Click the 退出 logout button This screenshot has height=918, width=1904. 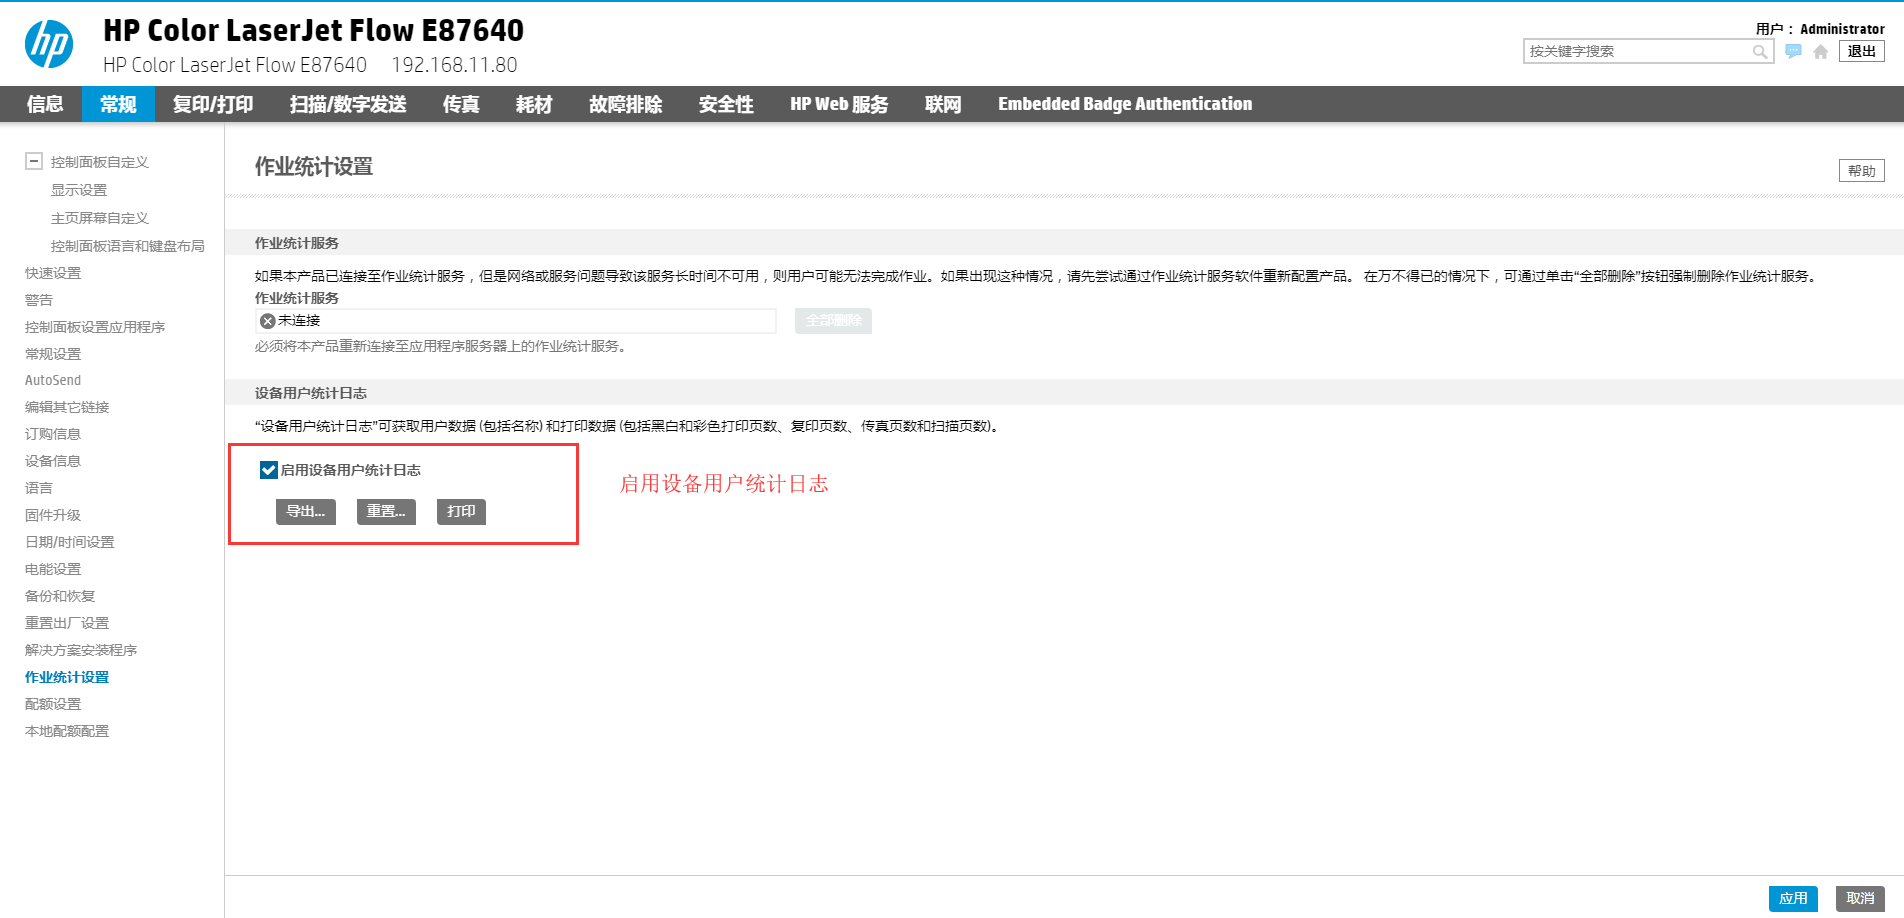click(x=1862, y=51)
